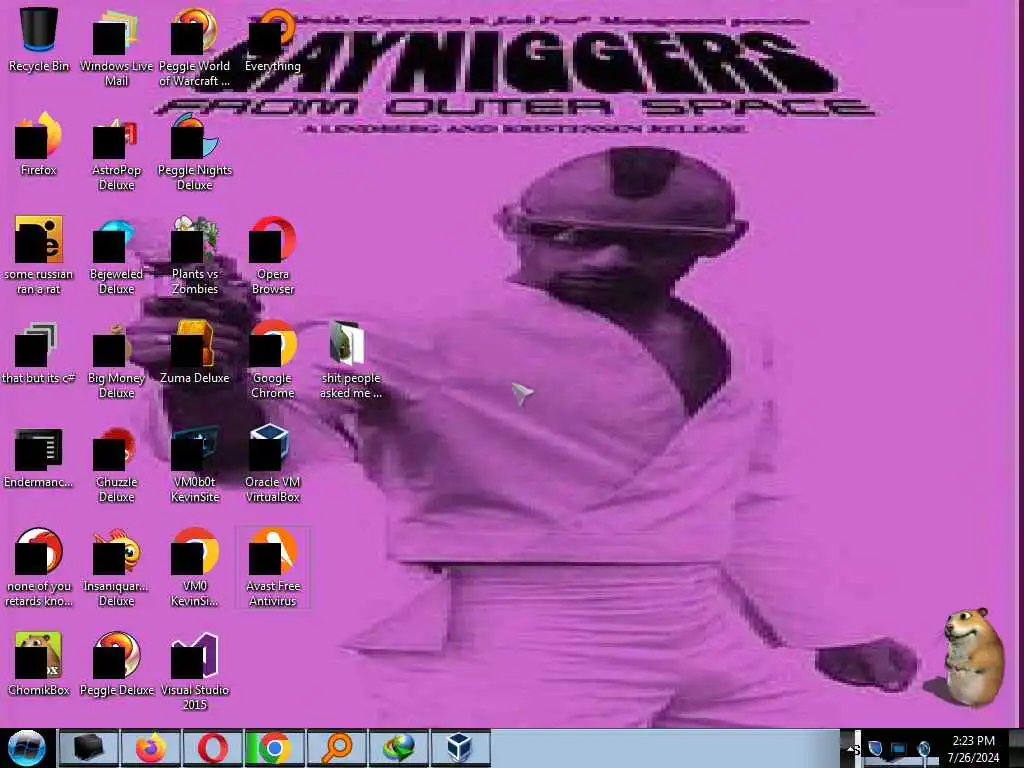The width and height of the screenshot is (1024, 768).
Task: Launch Opera from the taskbar
Action: (212, 748)
